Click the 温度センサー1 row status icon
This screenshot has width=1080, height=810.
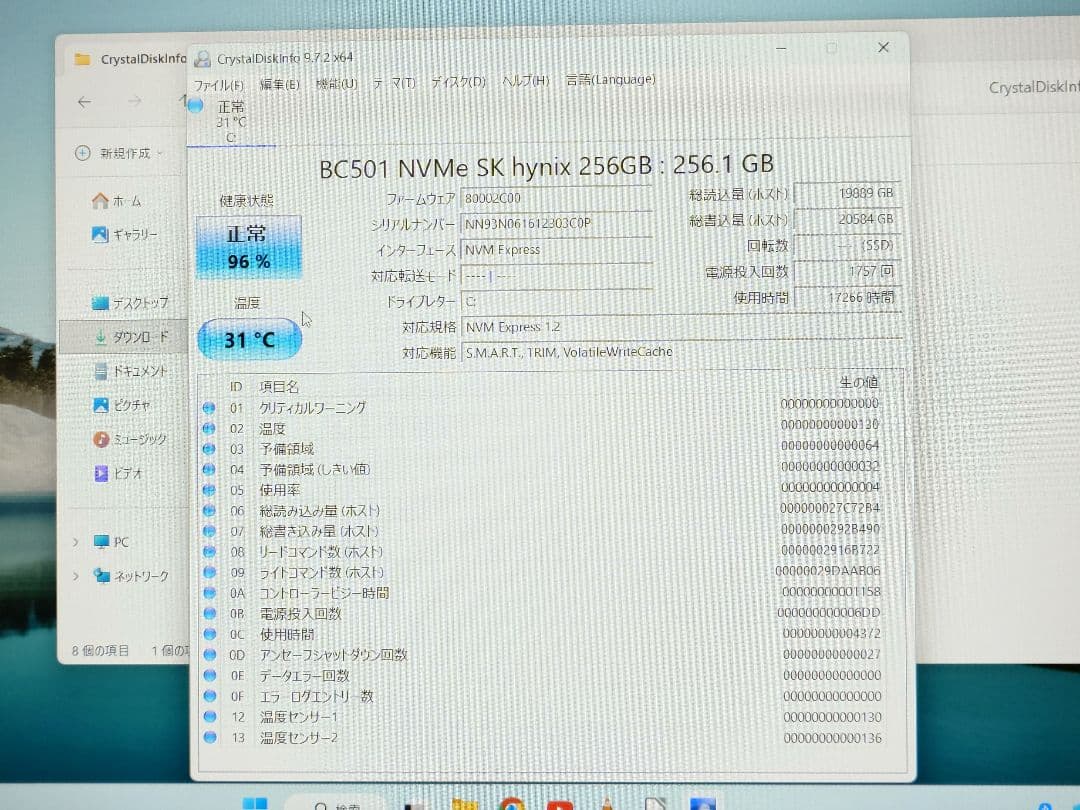[209, 717]
